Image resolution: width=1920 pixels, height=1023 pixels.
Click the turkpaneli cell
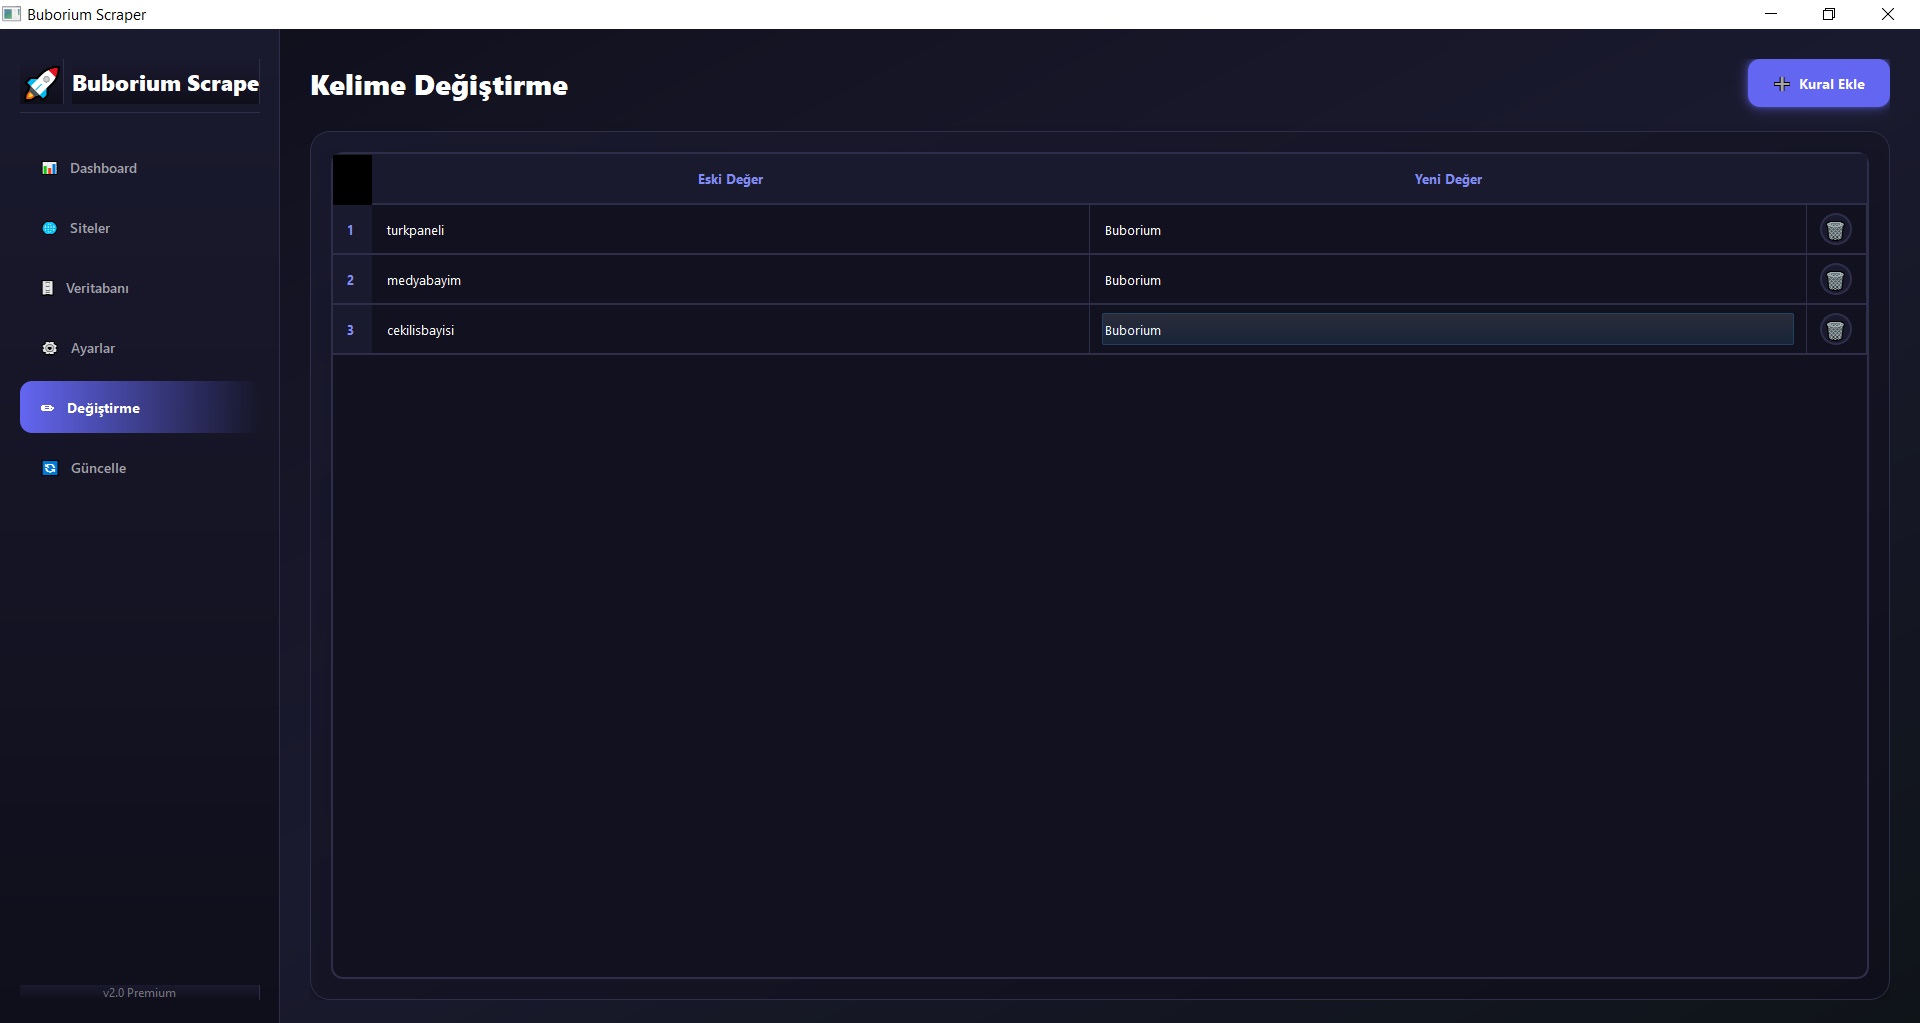tap(730, 230)
